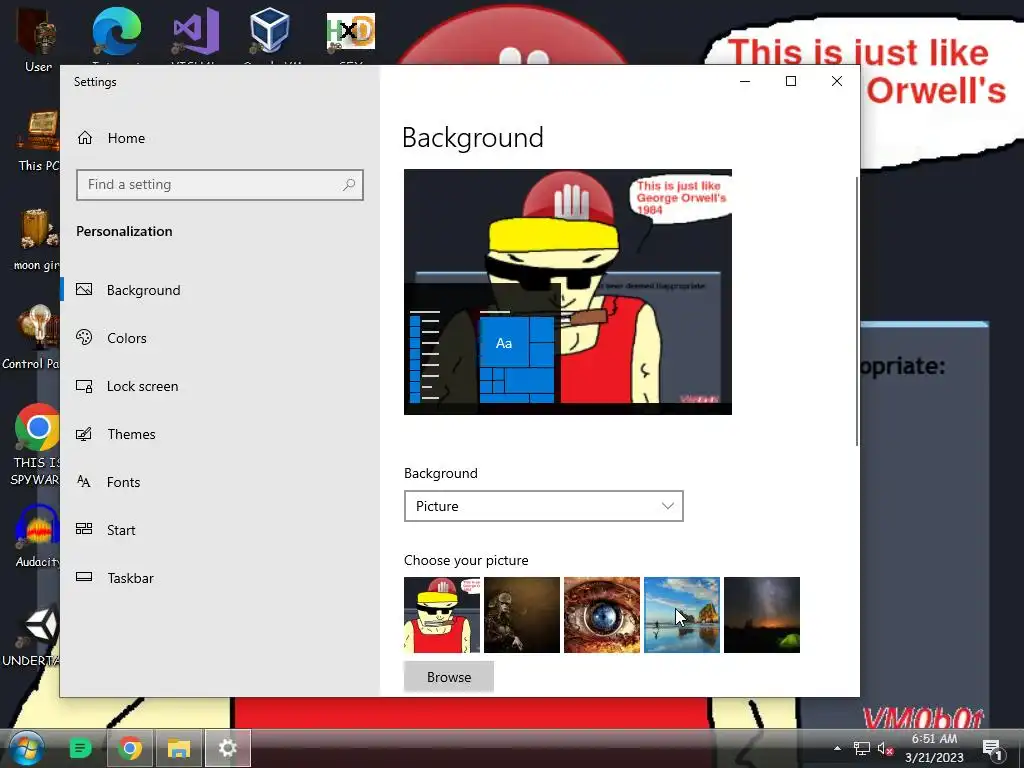Click the Windows Start orb button

[x=25, y=748]
